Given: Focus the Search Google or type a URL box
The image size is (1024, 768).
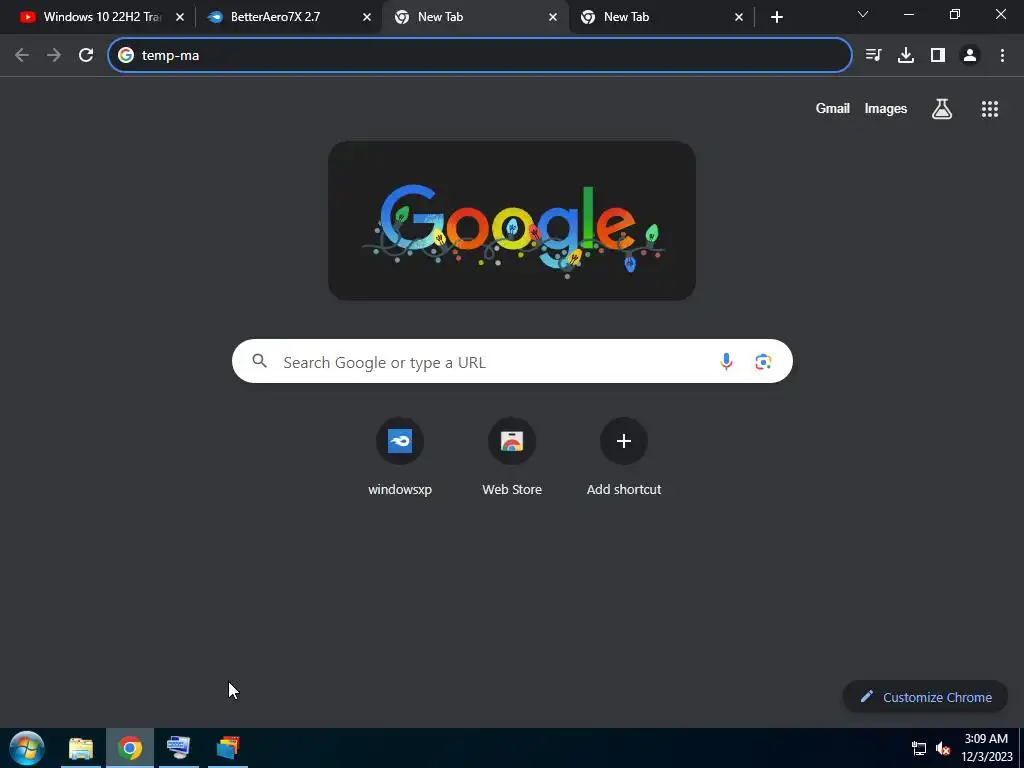Looking at the screenshot, I should click(x=512, y=361).
